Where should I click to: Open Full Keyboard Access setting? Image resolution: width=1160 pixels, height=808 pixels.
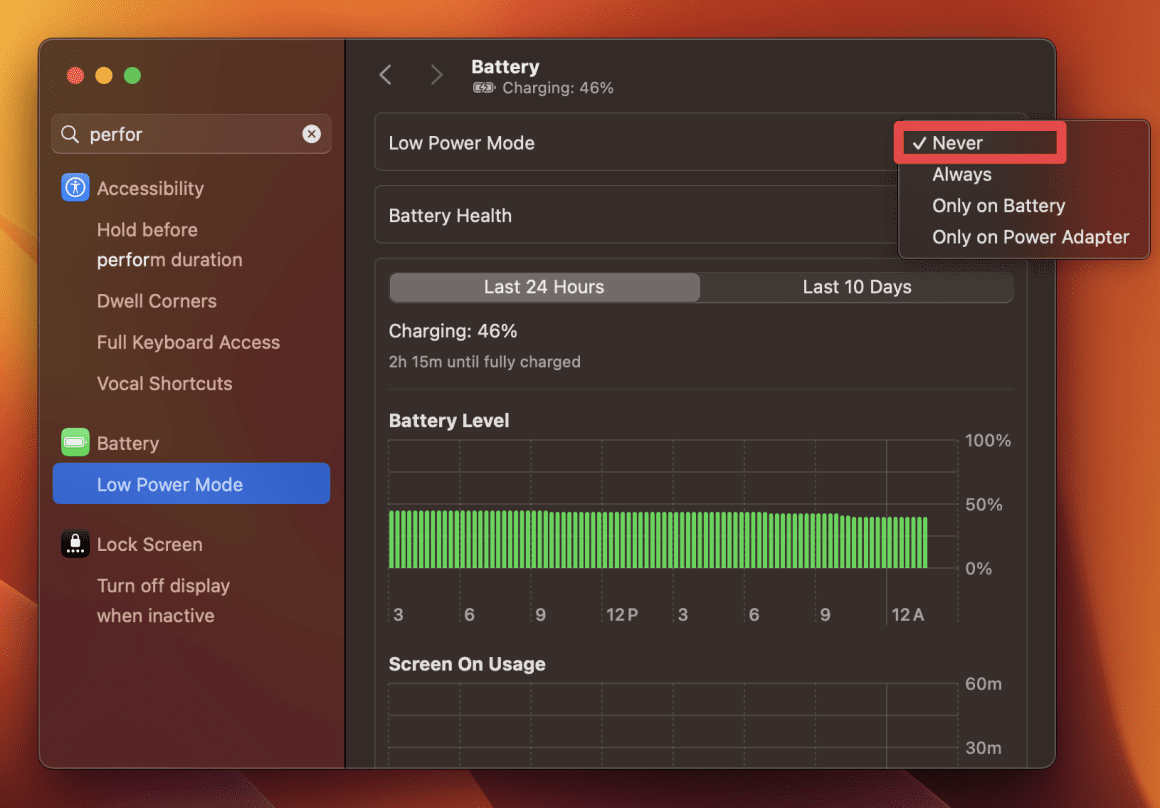coord(188,342)
